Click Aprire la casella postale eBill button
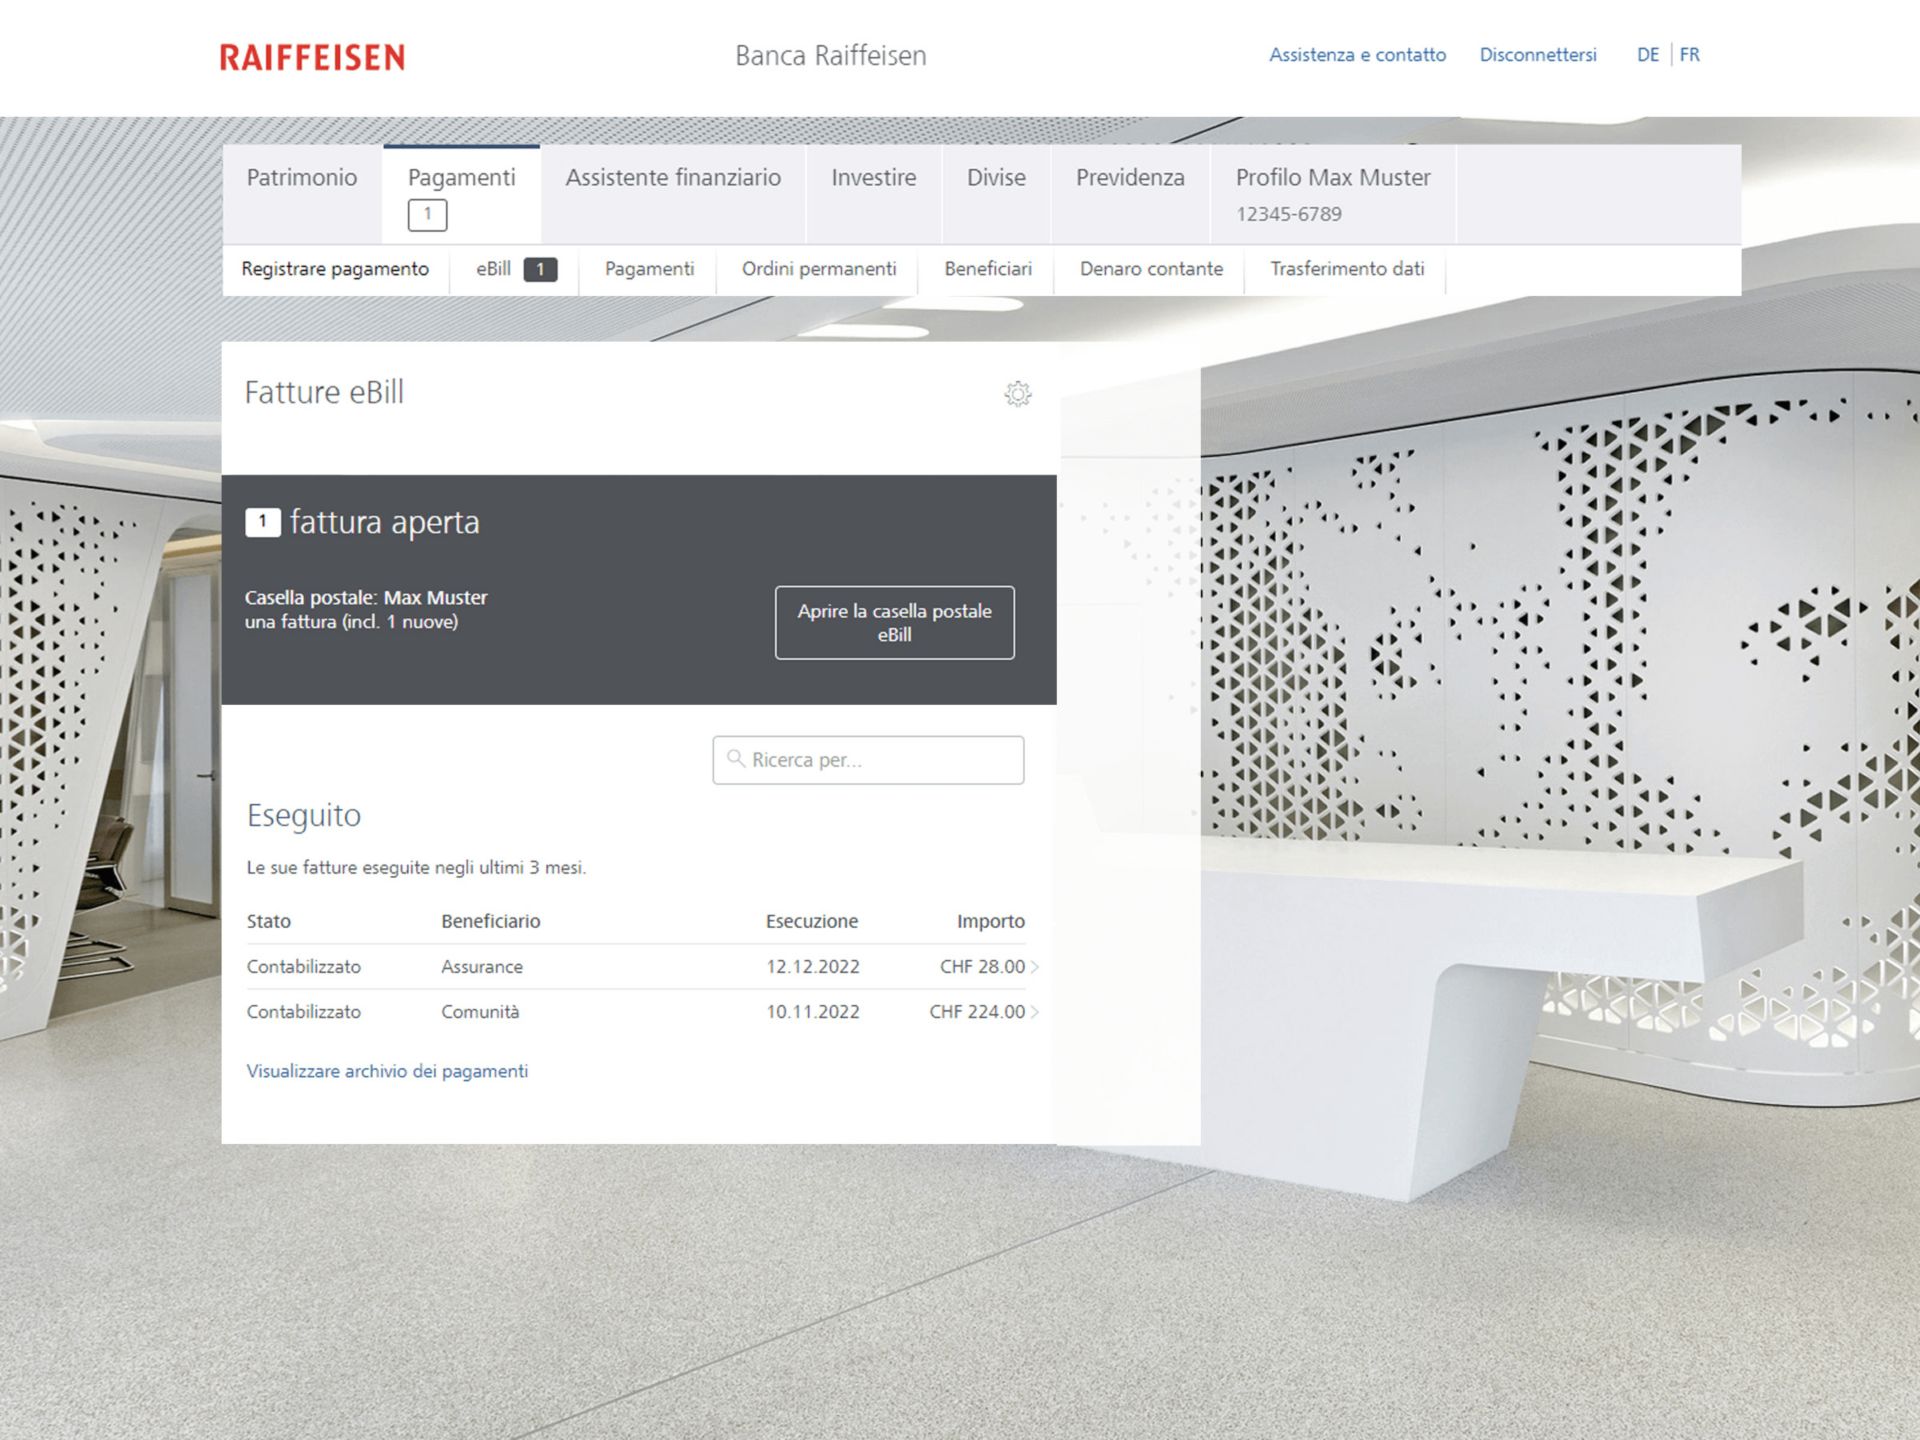The image size is (1920, 1440). pyautogui.click(x=894, y=622)
